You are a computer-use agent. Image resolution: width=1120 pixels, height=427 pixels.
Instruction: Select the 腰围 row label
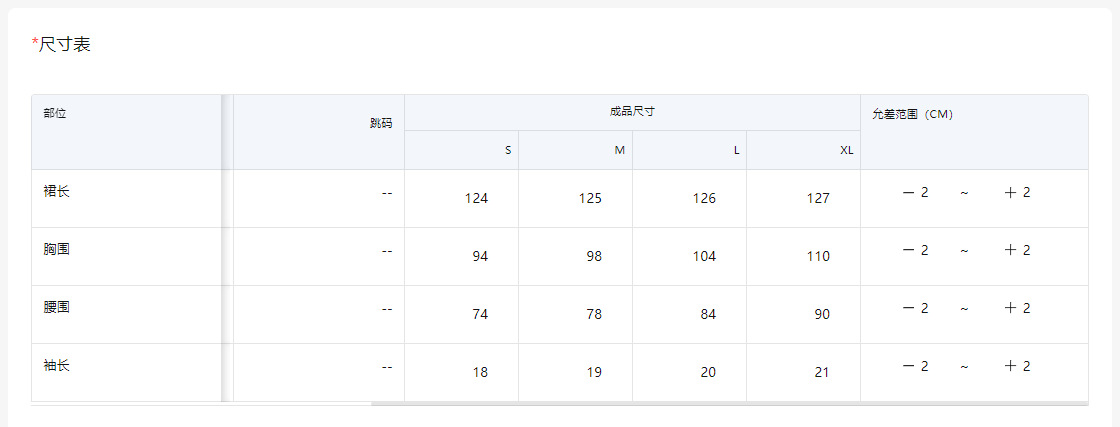56,307
